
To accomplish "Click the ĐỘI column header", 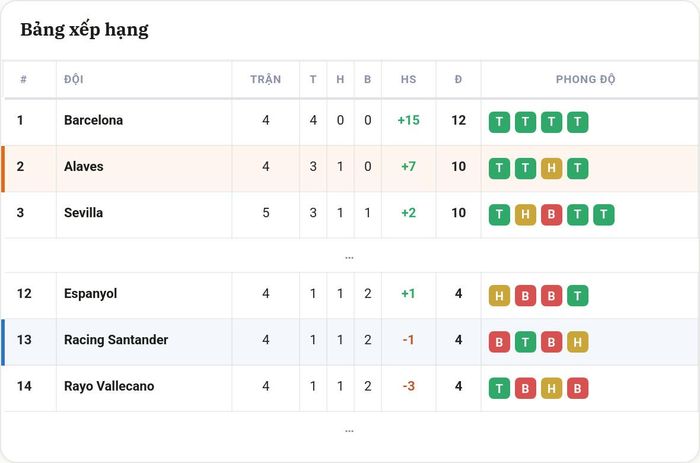I will click(x=74, y=79).
